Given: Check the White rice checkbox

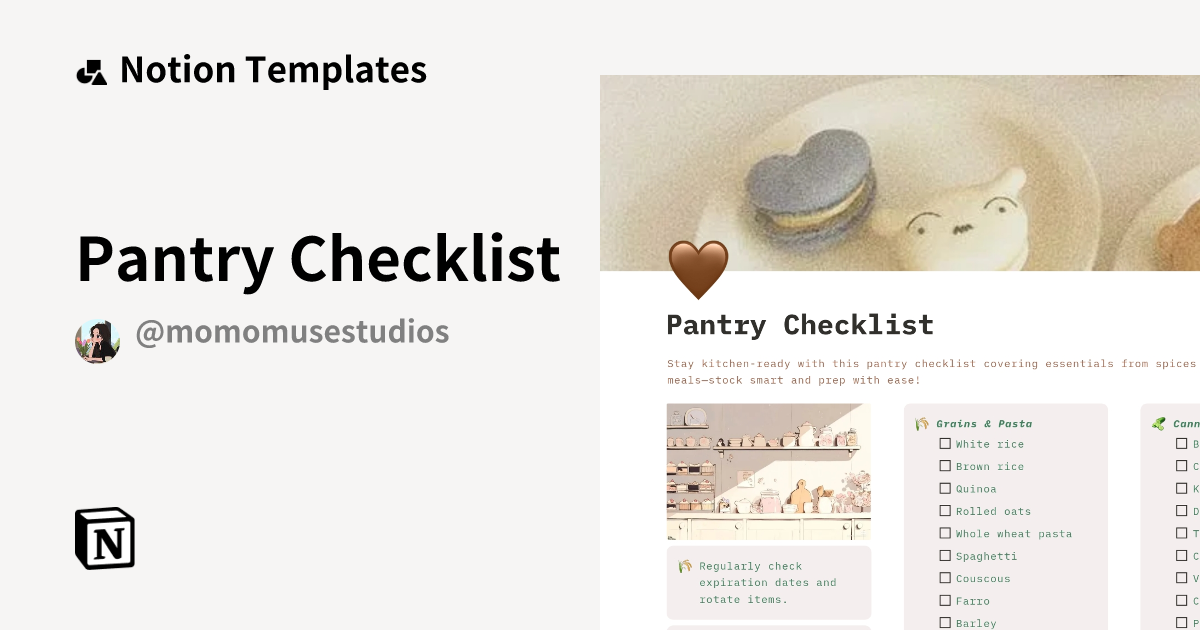Looking at the screenshot, I should point(945,443).
